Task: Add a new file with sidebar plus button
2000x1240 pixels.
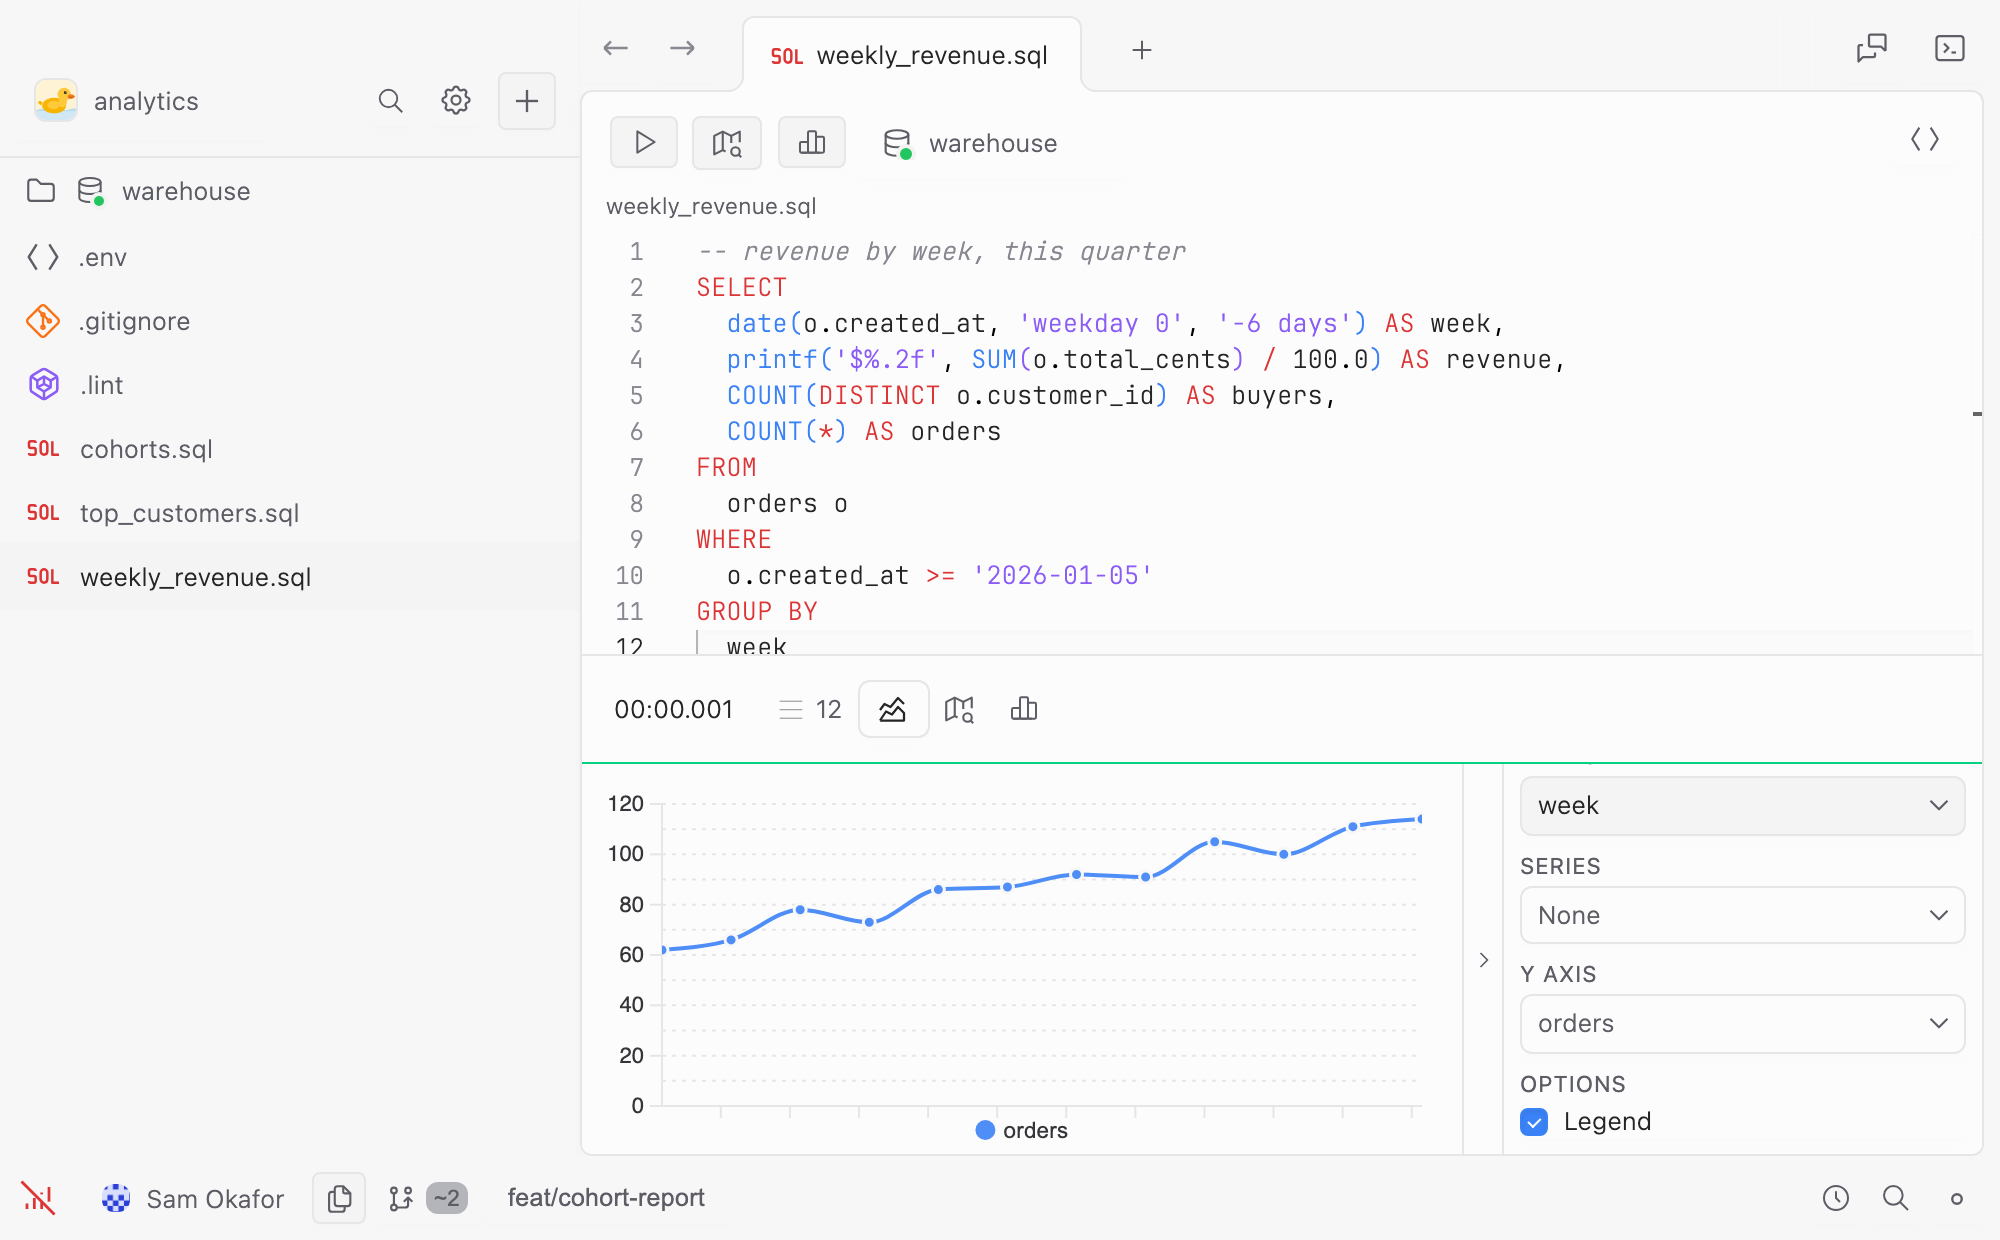Action: [x=527, y=101]
